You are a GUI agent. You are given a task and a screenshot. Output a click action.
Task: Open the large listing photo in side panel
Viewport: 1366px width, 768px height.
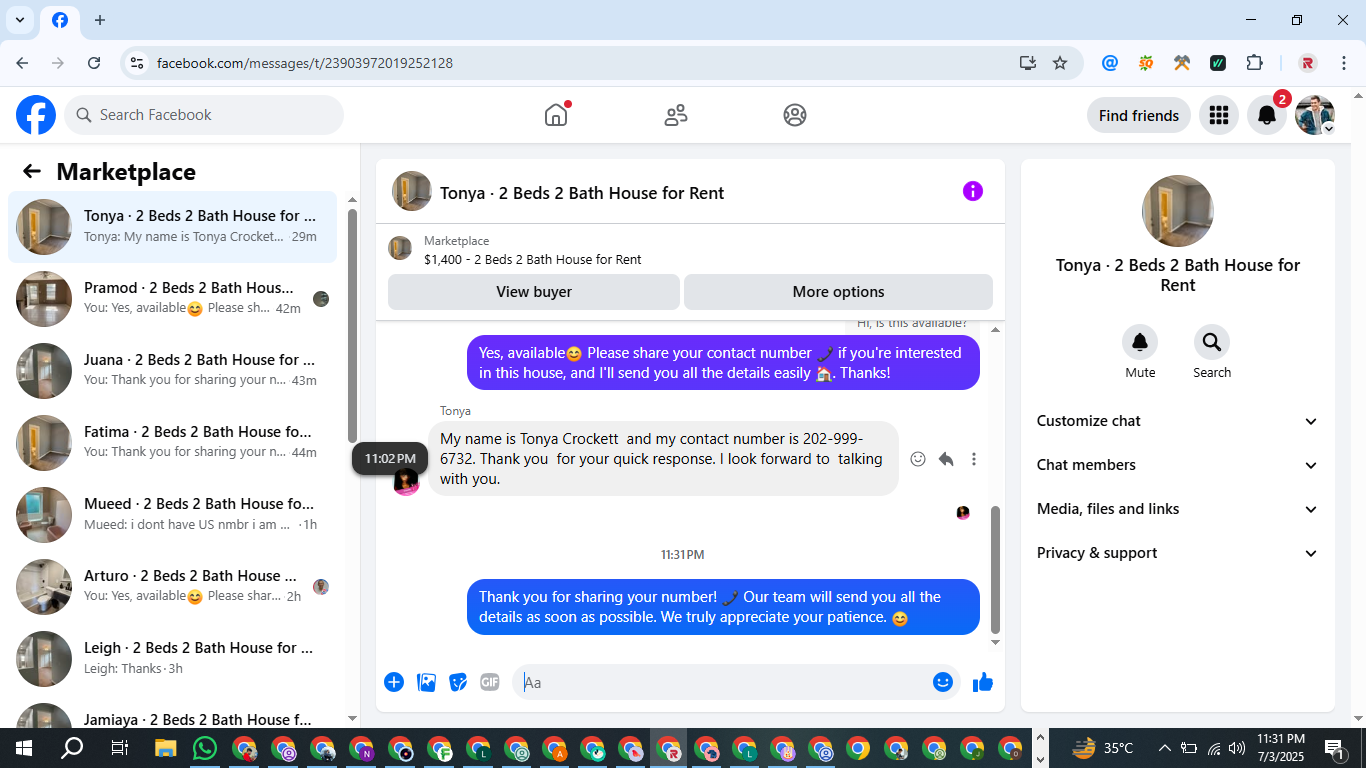point(1178,211)
